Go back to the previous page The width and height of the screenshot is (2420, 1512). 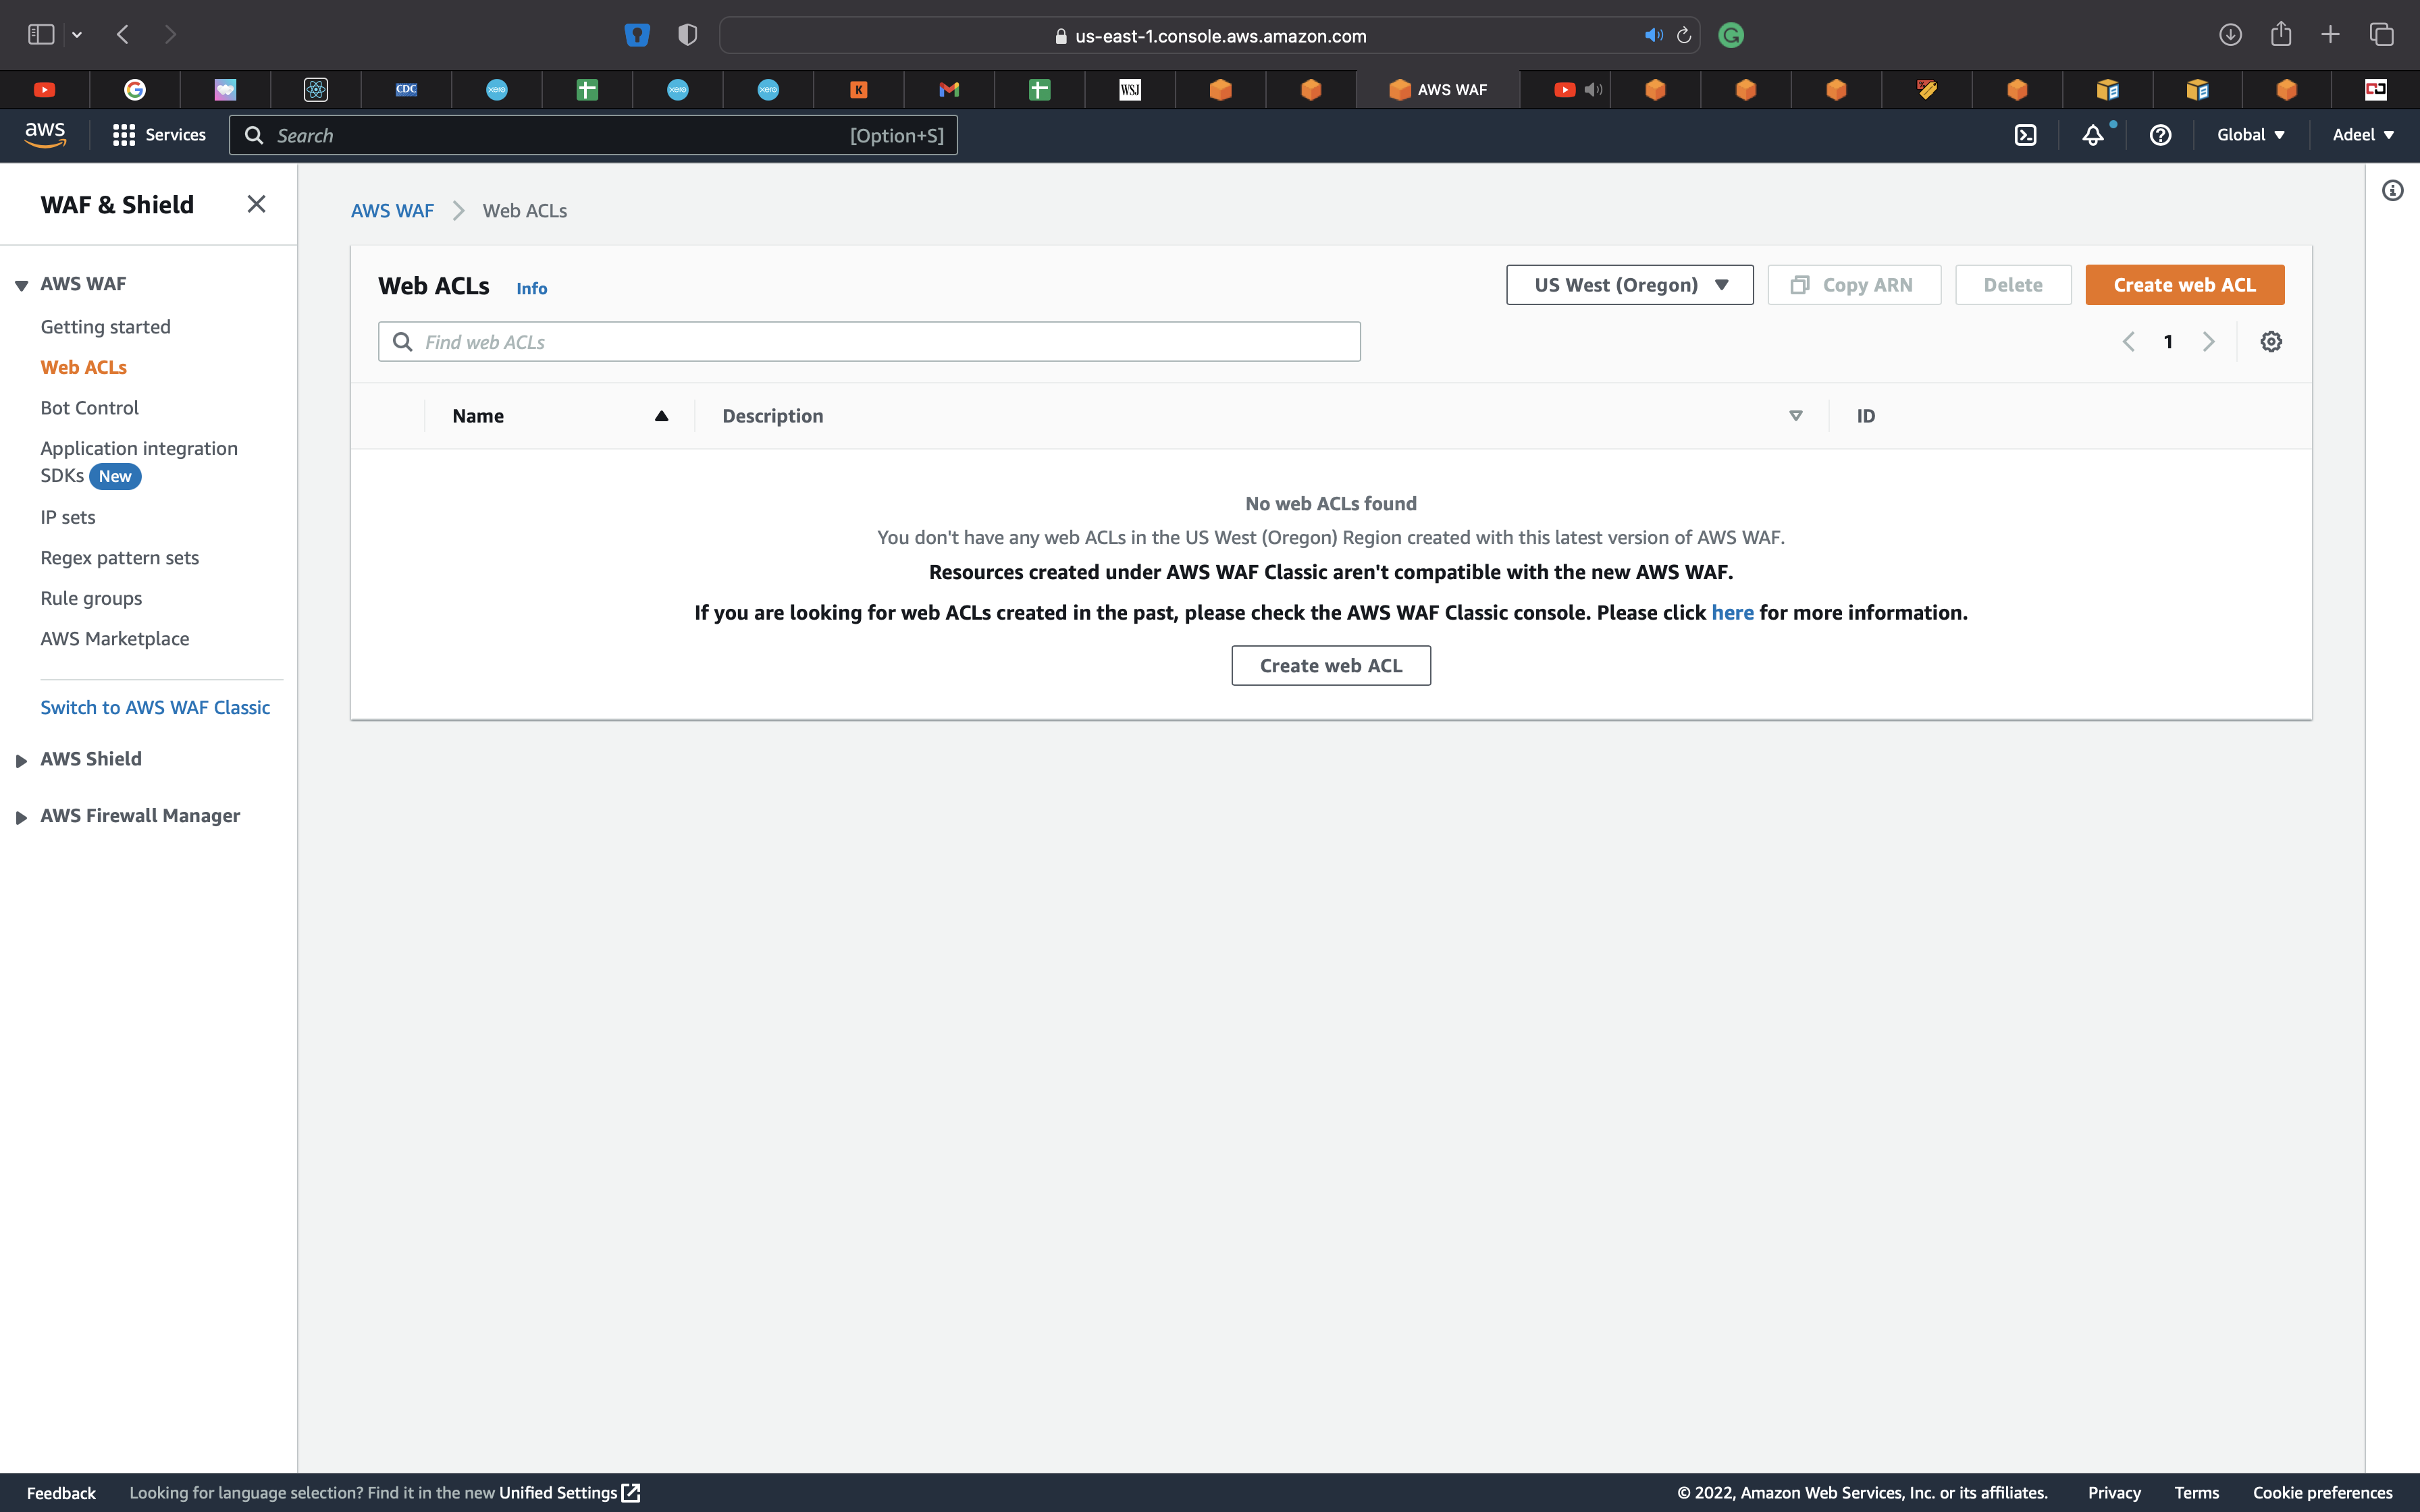pos(123,35)
